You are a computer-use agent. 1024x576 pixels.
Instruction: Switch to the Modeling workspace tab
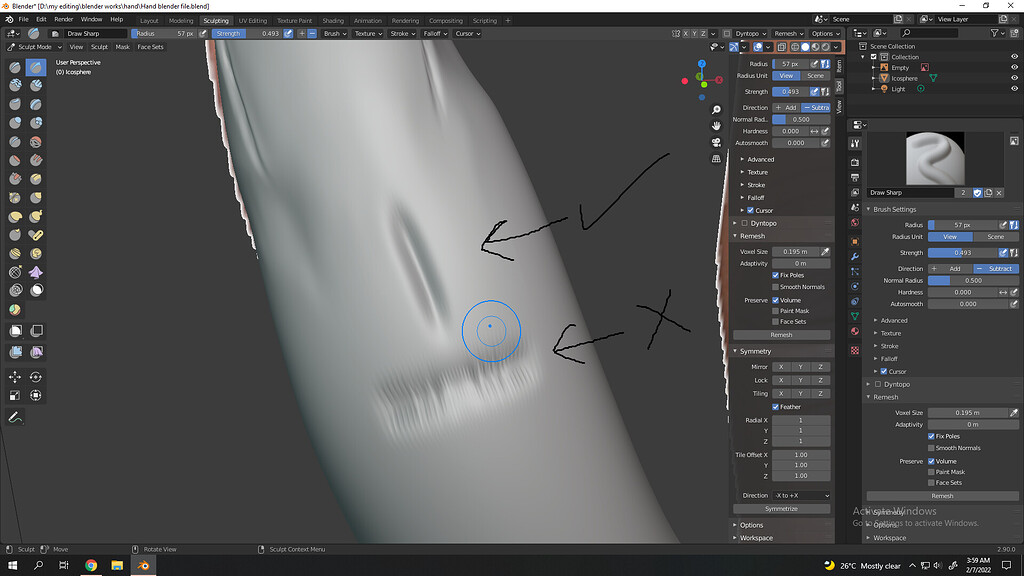click(181, 21)
